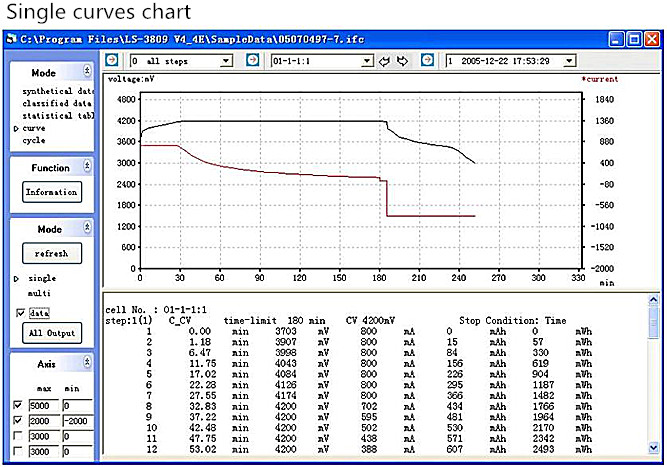Select the cycle mode item
The image size is (667, 467).
pyautogui.click(x=34, y=140)
